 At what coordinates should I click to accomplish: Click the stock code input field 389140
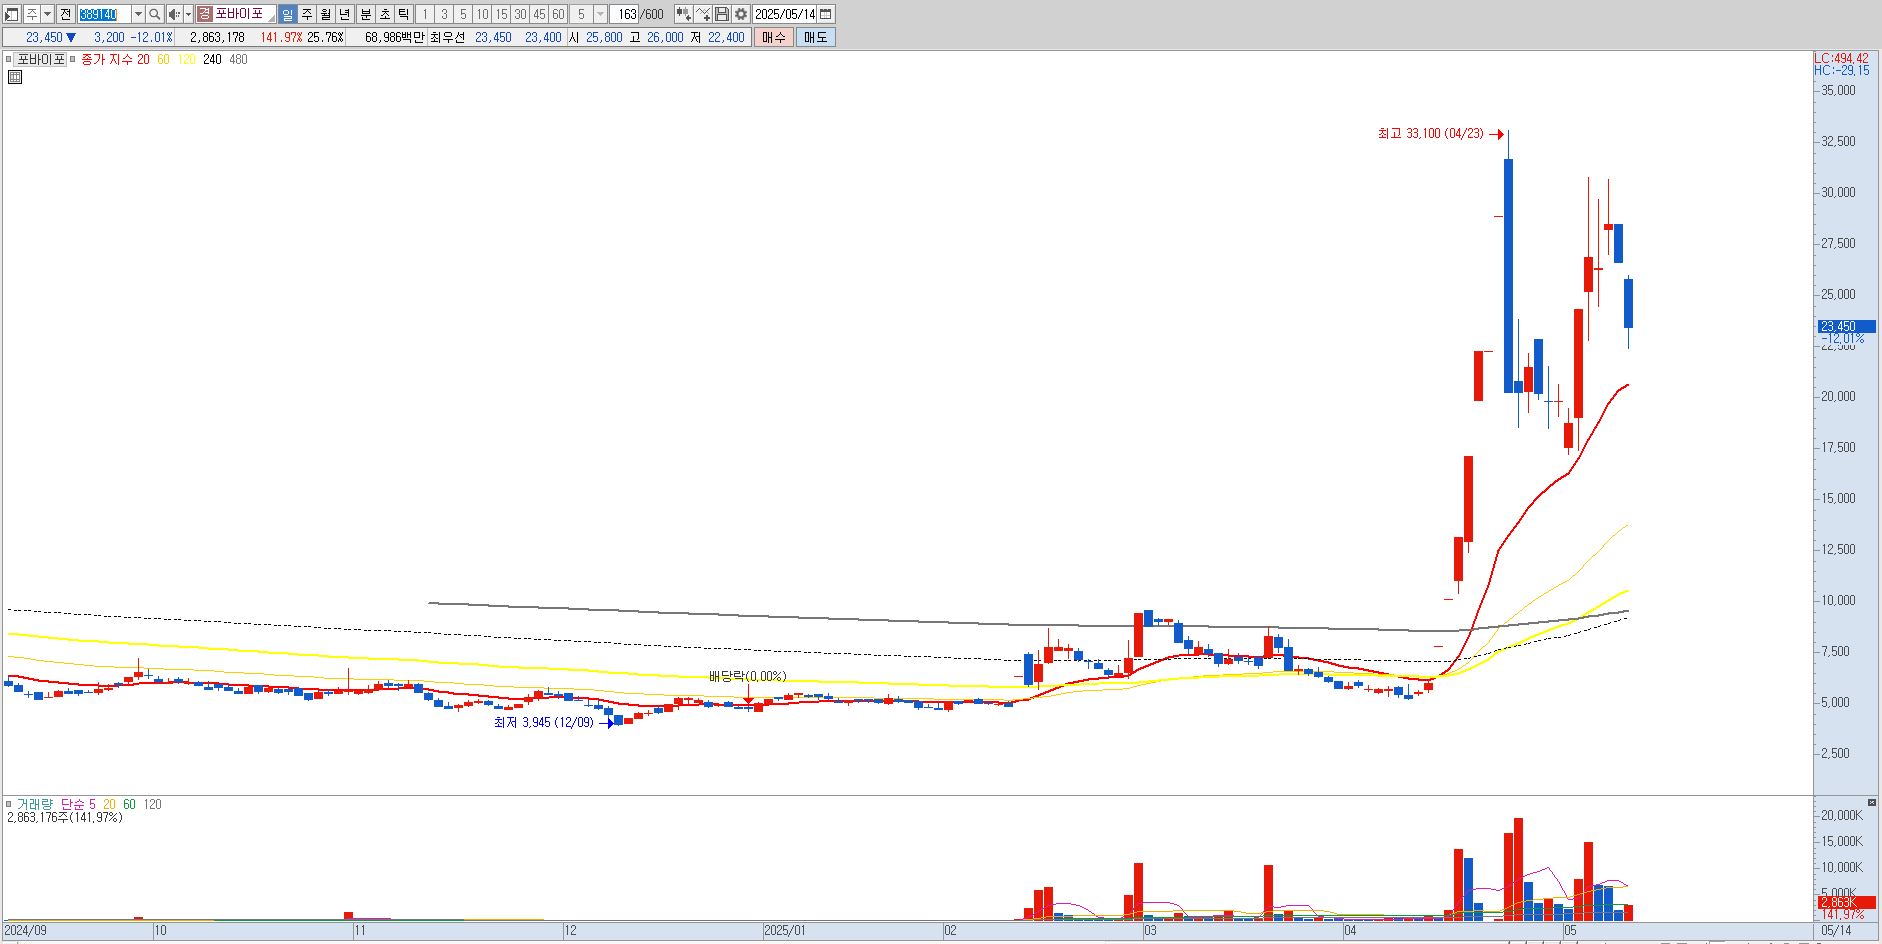pos(104,14)
